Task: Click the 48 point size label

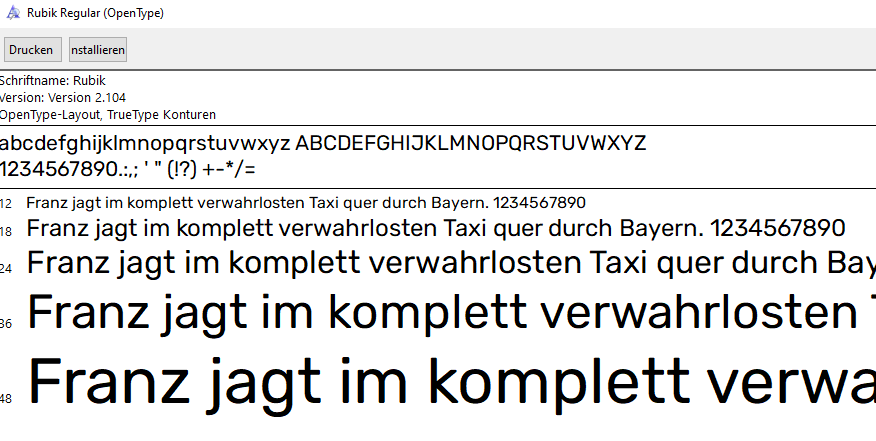Action: pyautogui.click(x=6, y=399)
